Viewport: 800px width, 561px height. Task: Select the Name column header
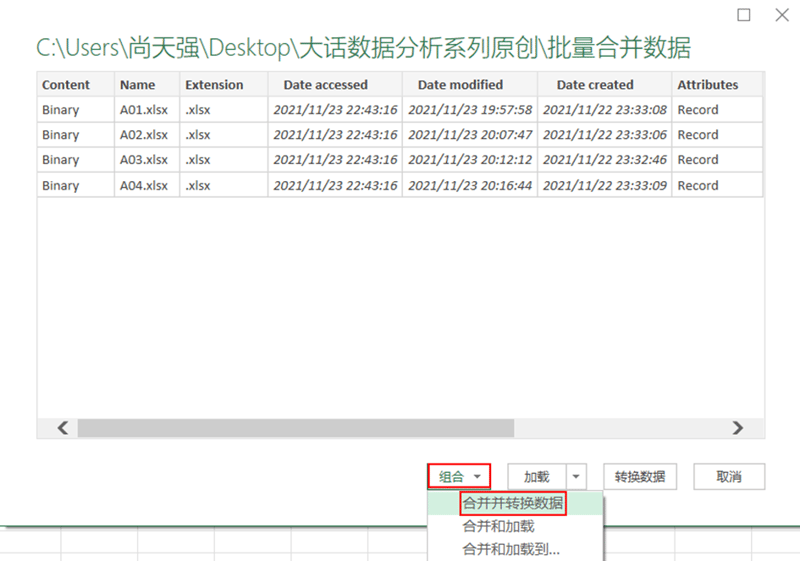147,85
